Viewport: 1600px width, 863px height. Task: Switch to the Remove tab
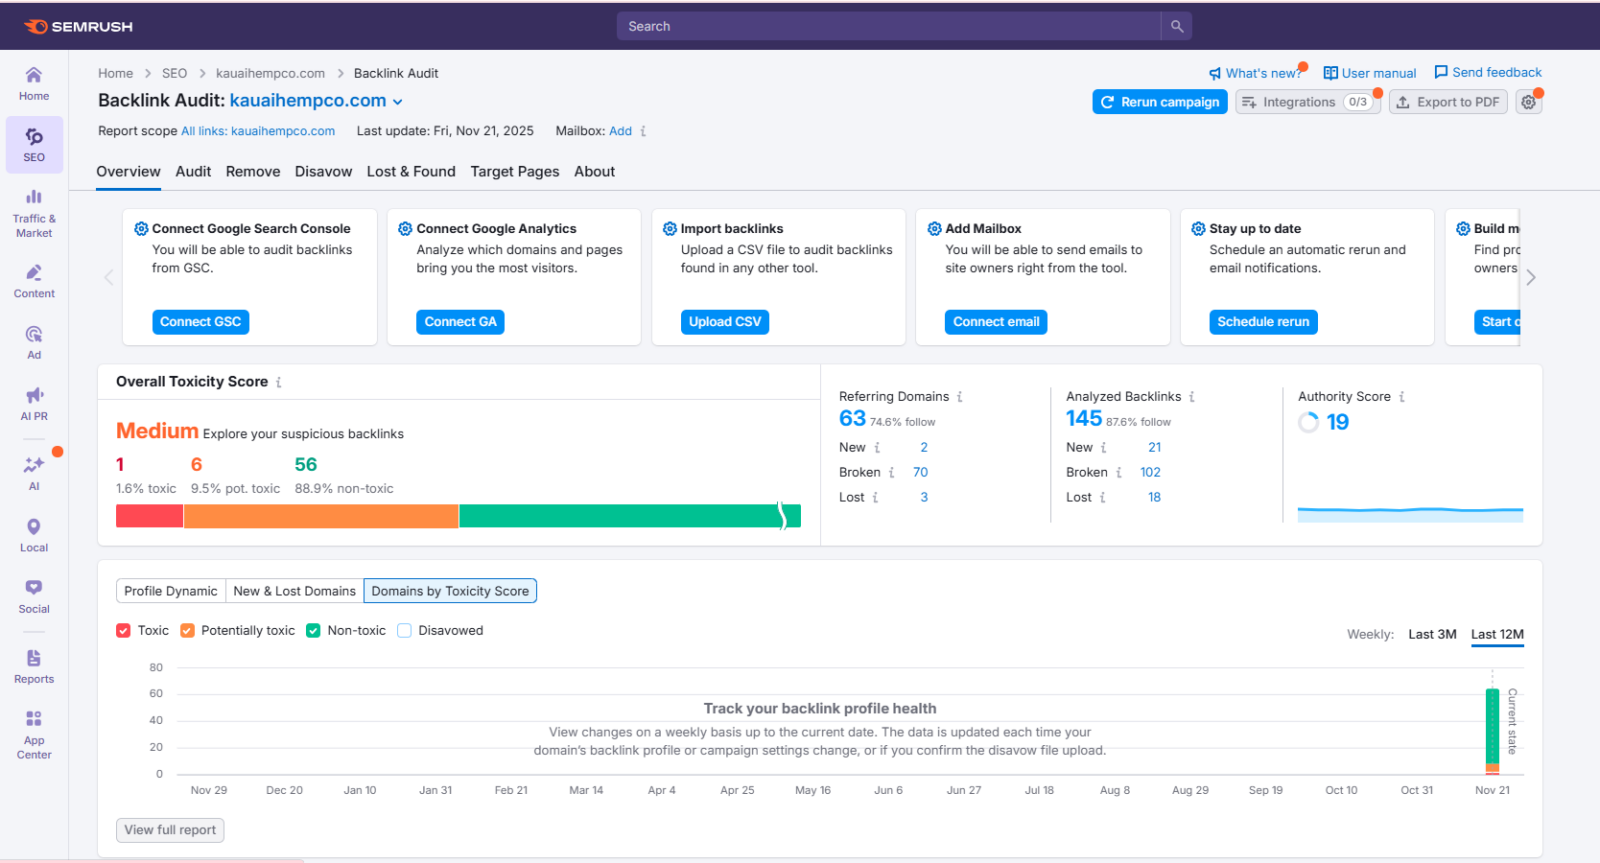click(253, 172)
